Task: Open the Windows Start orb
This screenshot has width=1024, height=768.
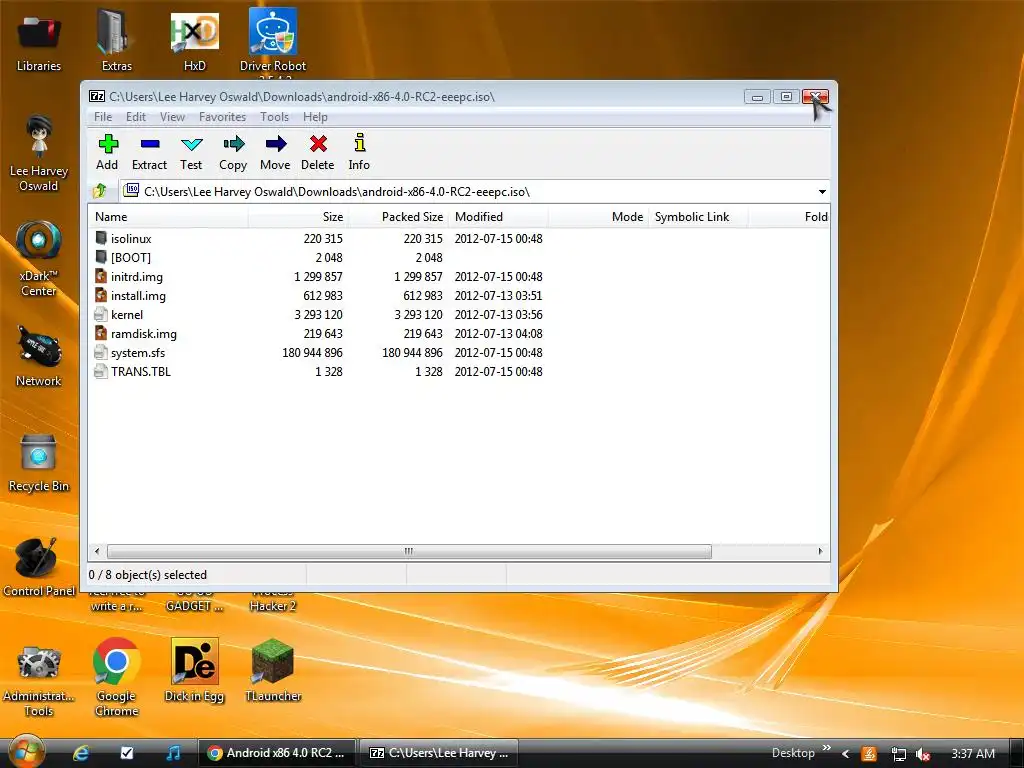Action: [x=26, y=752]
